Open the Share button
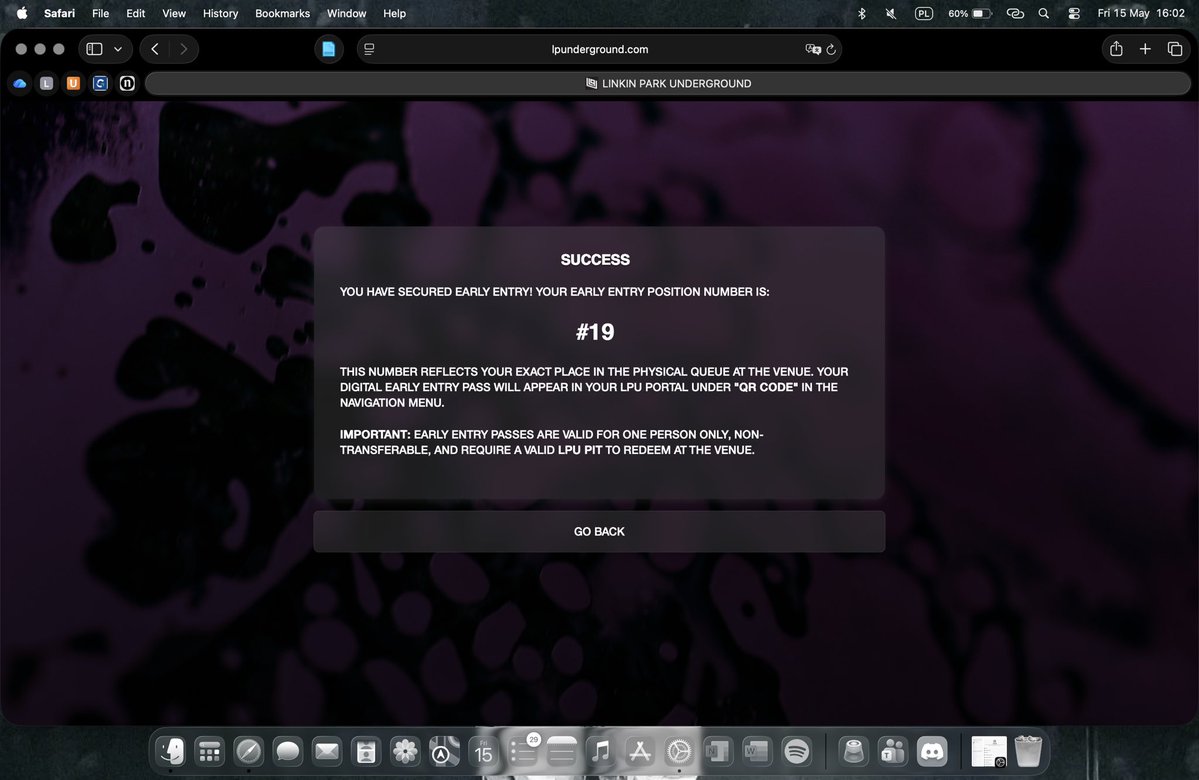Image resolution: width=1199 pixels, height=780 pixels. (x=1116, y=49)
